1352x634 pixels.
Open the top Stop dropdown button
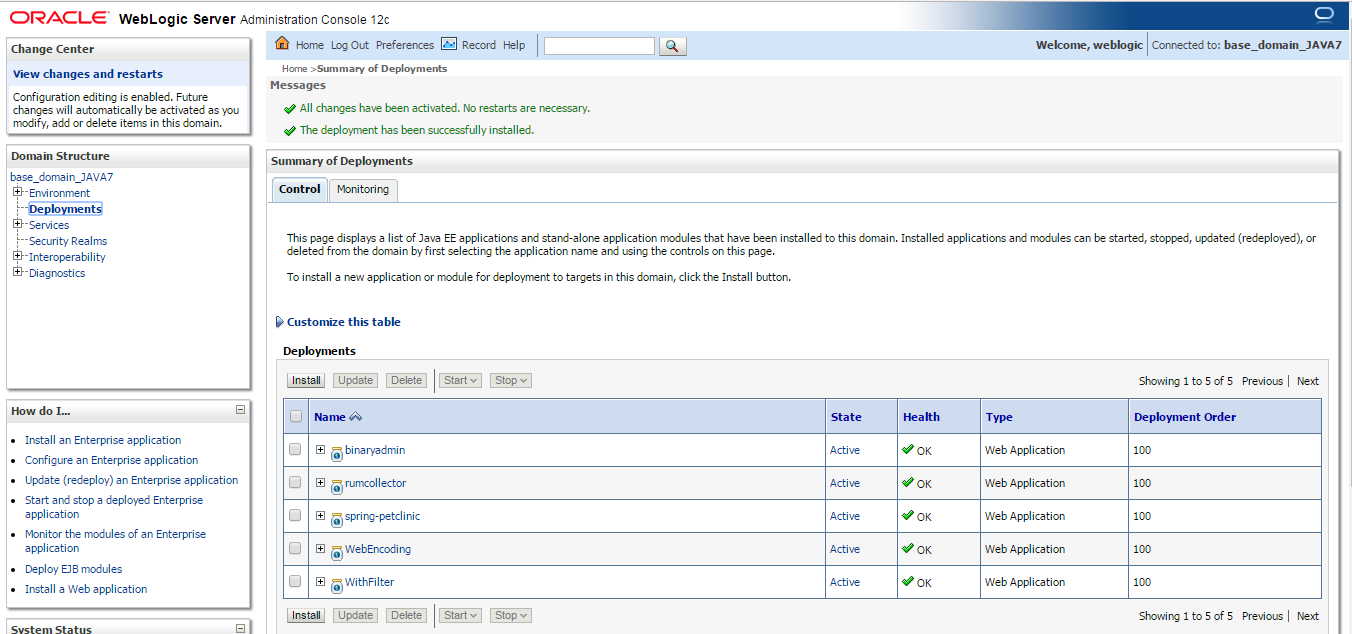[x=510, y=380]
